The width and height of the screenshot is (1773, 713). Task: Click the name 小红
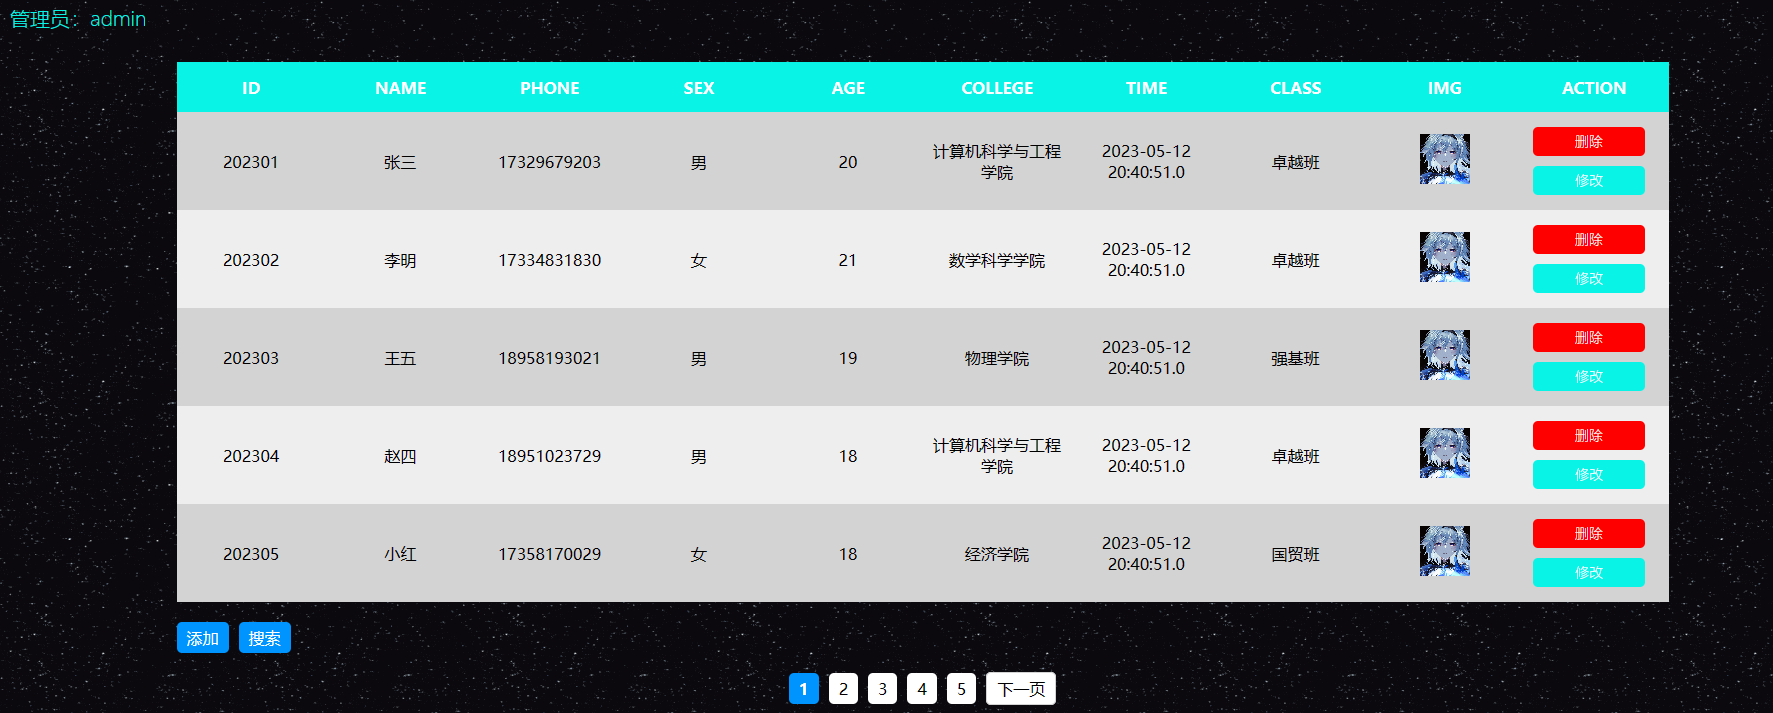[x=400, y=554]
